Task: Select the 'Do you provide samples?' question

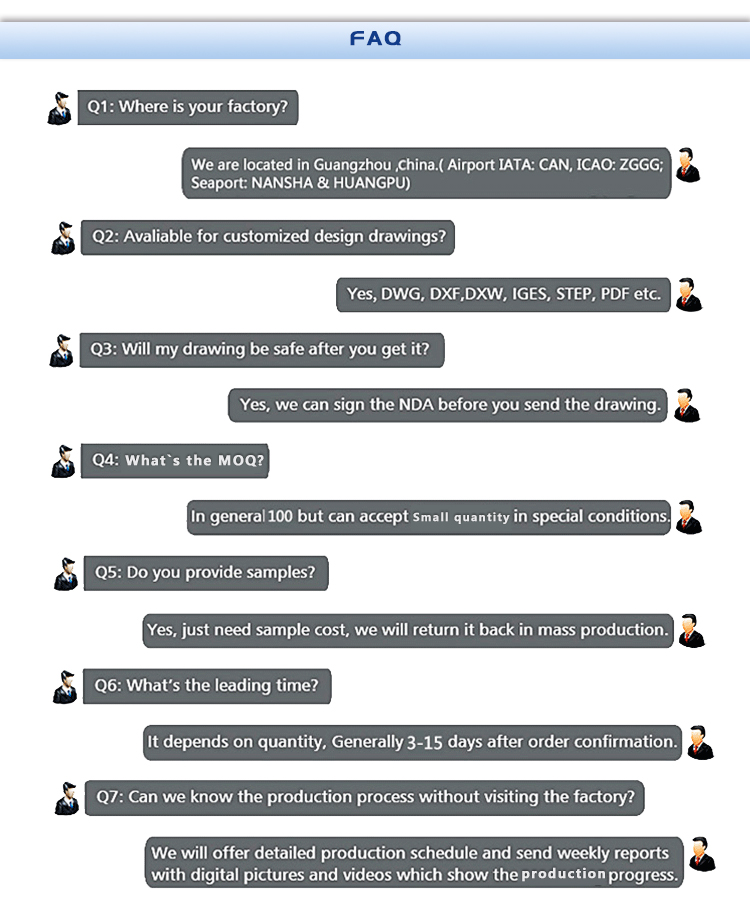Action: (x=205, y=573)
